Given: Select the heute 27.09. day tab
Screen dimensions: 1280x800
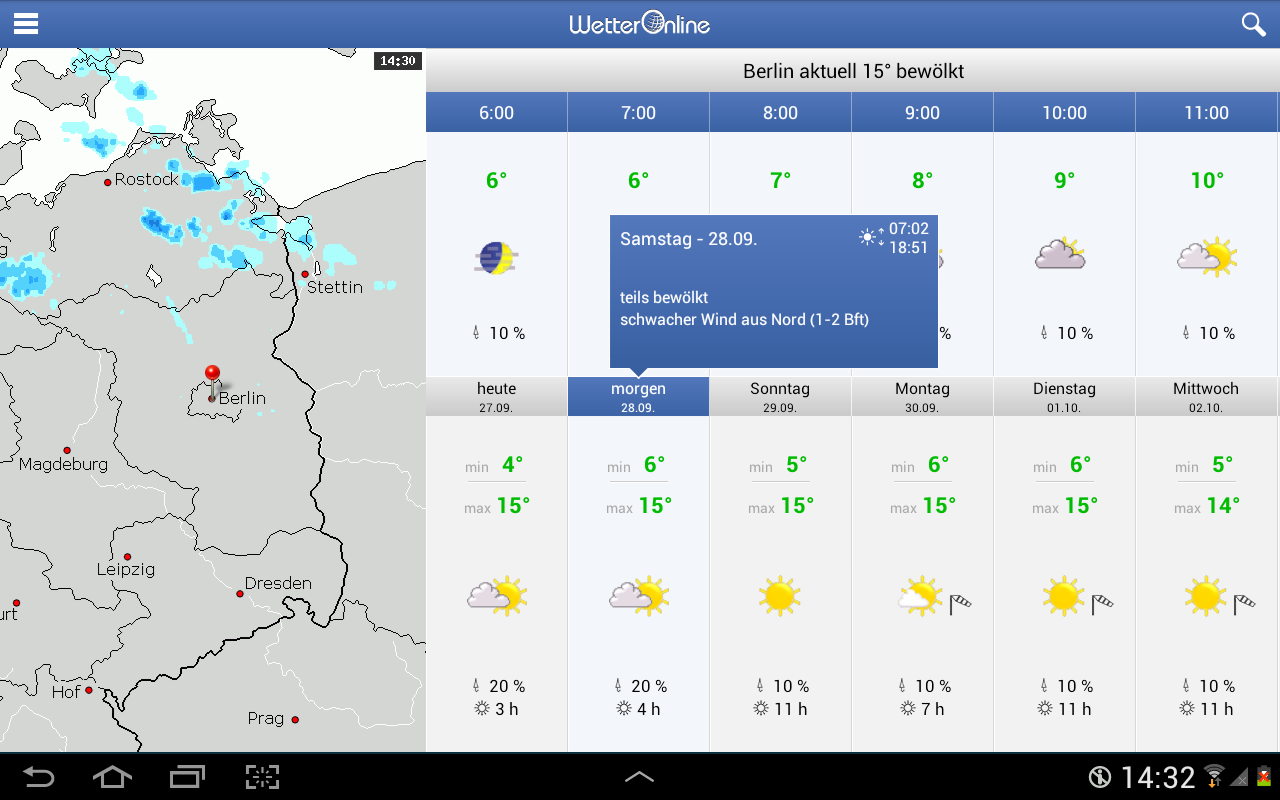Looking at the screenshot, I should [497, 397].
